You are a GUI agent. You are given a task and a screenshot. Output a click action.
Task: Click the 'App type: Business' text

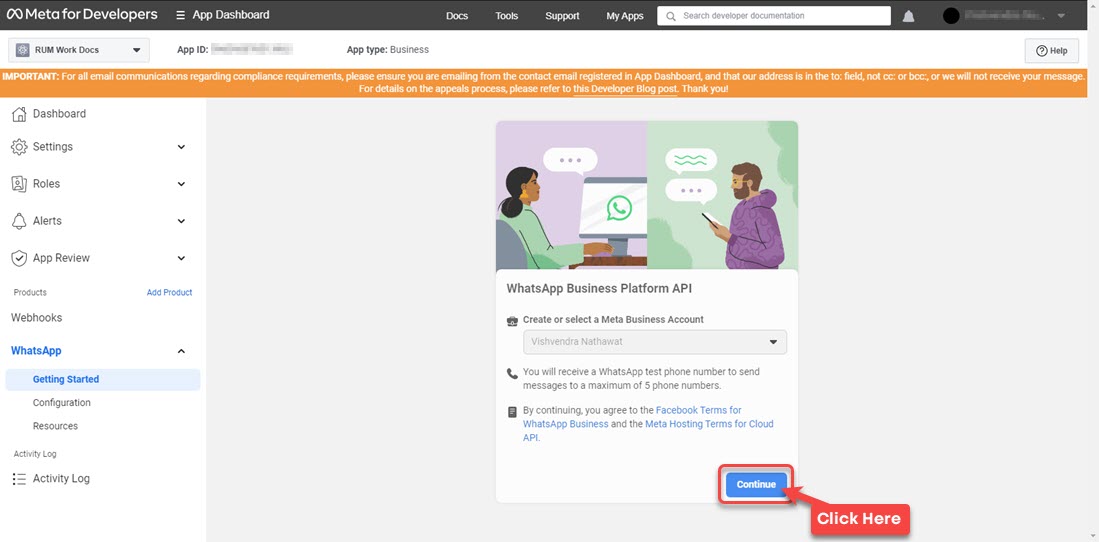pyautogui.click(x=388, y=50)
